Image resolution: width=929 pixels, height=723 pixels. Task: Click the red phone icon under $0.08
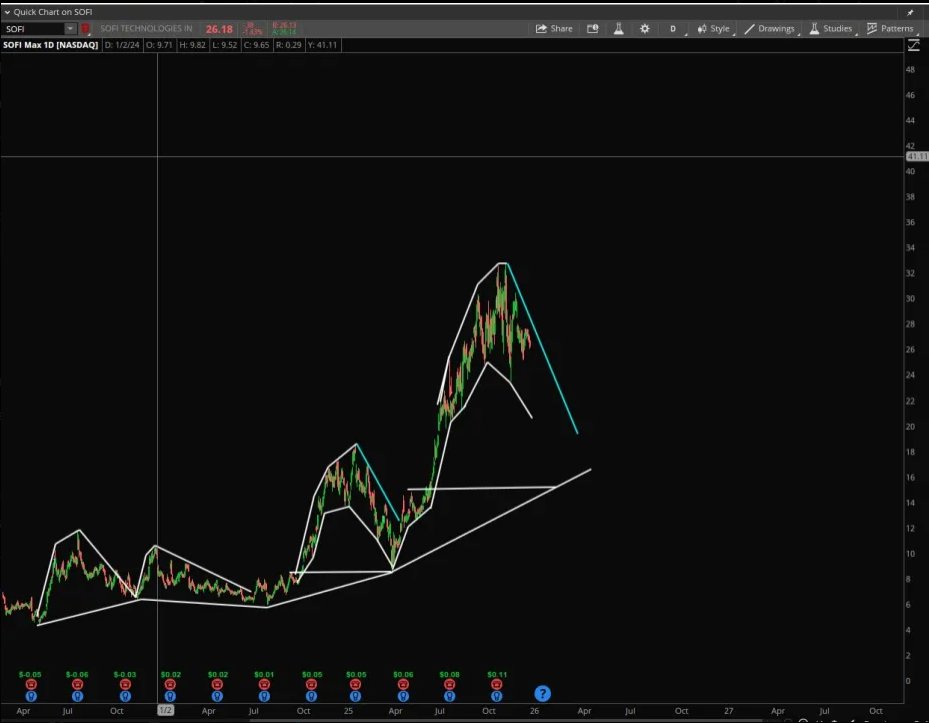click(449, 684)
